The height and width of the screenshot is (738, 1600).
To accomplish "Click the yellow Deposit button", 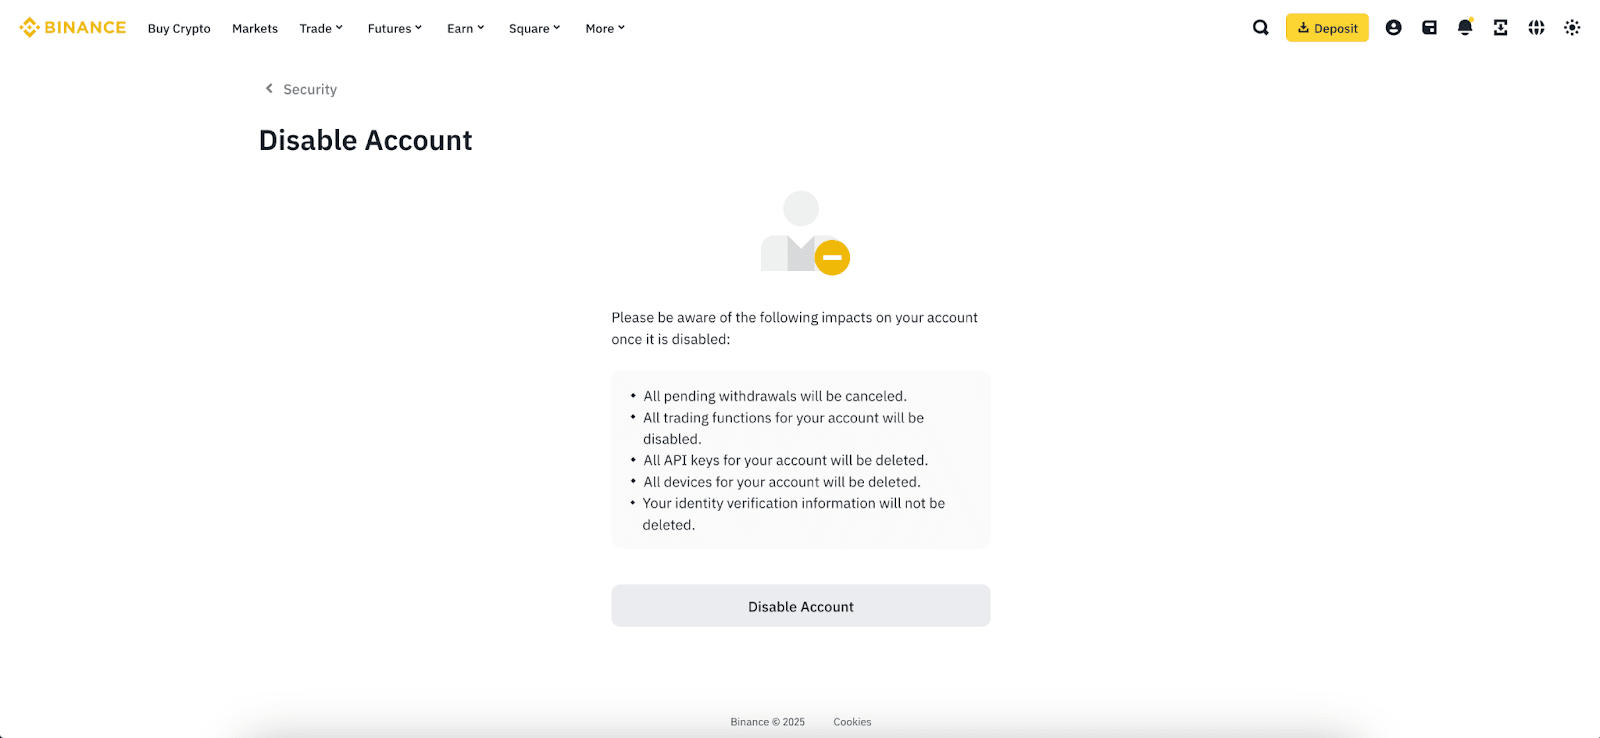I will (1327, 28).
